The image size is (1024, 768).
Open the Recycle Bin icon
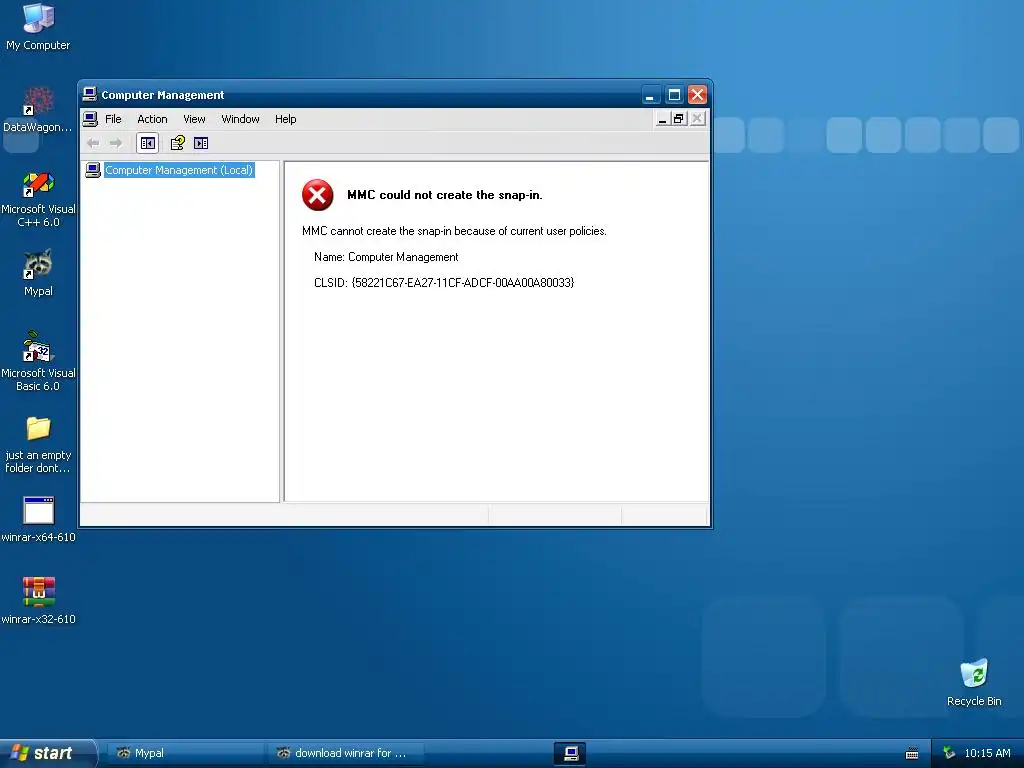coord(974,682)
